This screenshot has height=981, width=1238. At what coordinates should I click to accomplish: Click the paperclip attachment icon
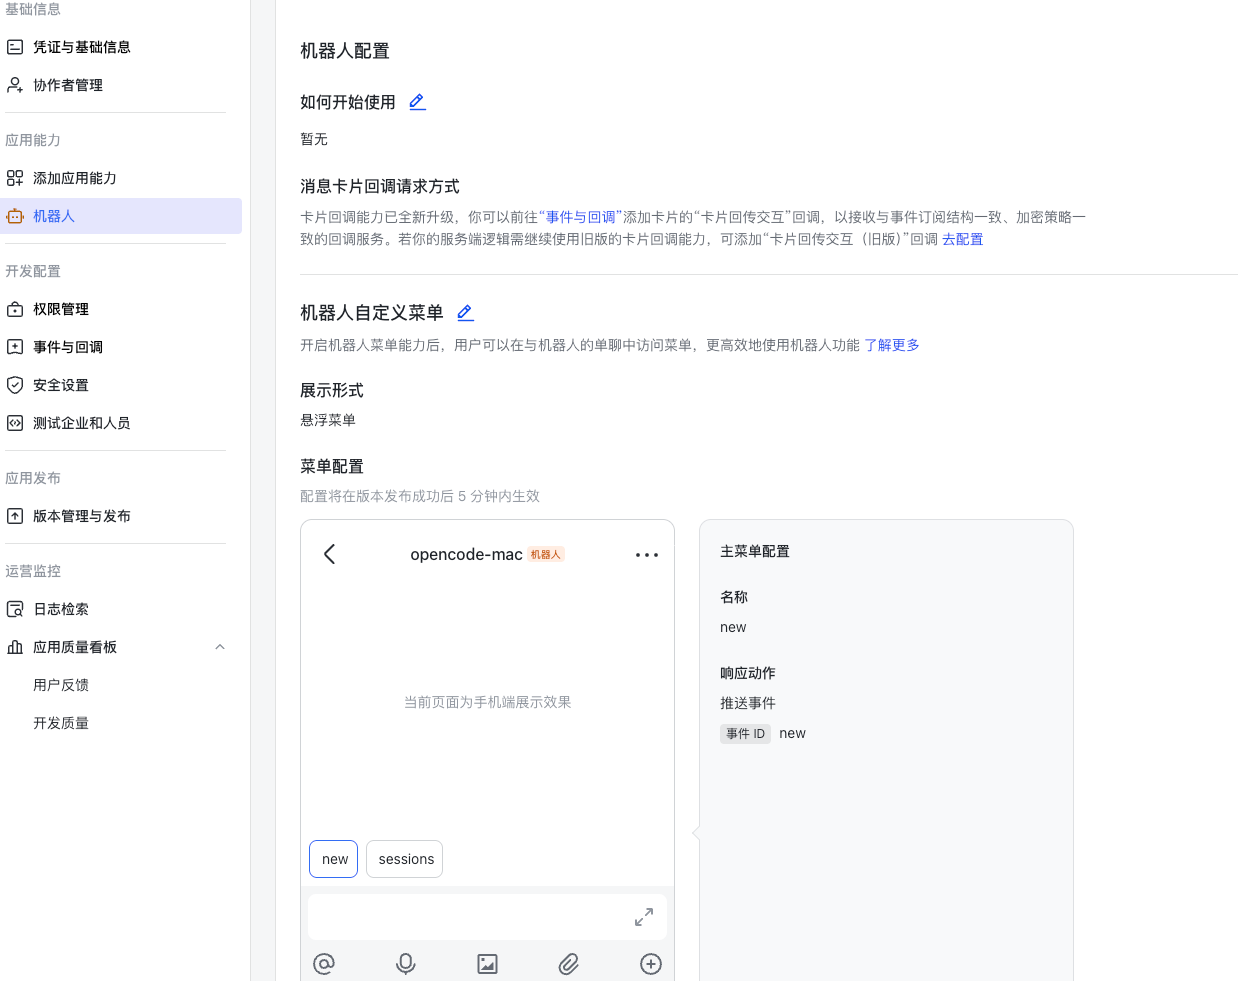569,964
